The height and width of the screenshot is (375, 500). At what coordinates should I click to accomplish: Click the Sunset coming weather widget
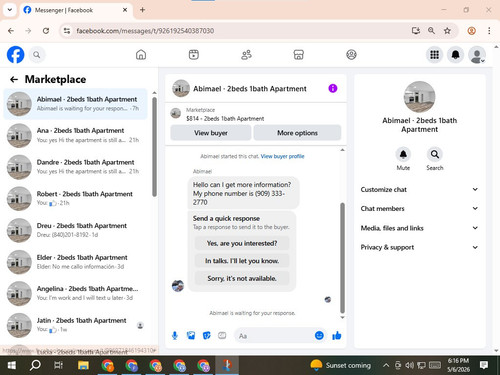(340, 365)
